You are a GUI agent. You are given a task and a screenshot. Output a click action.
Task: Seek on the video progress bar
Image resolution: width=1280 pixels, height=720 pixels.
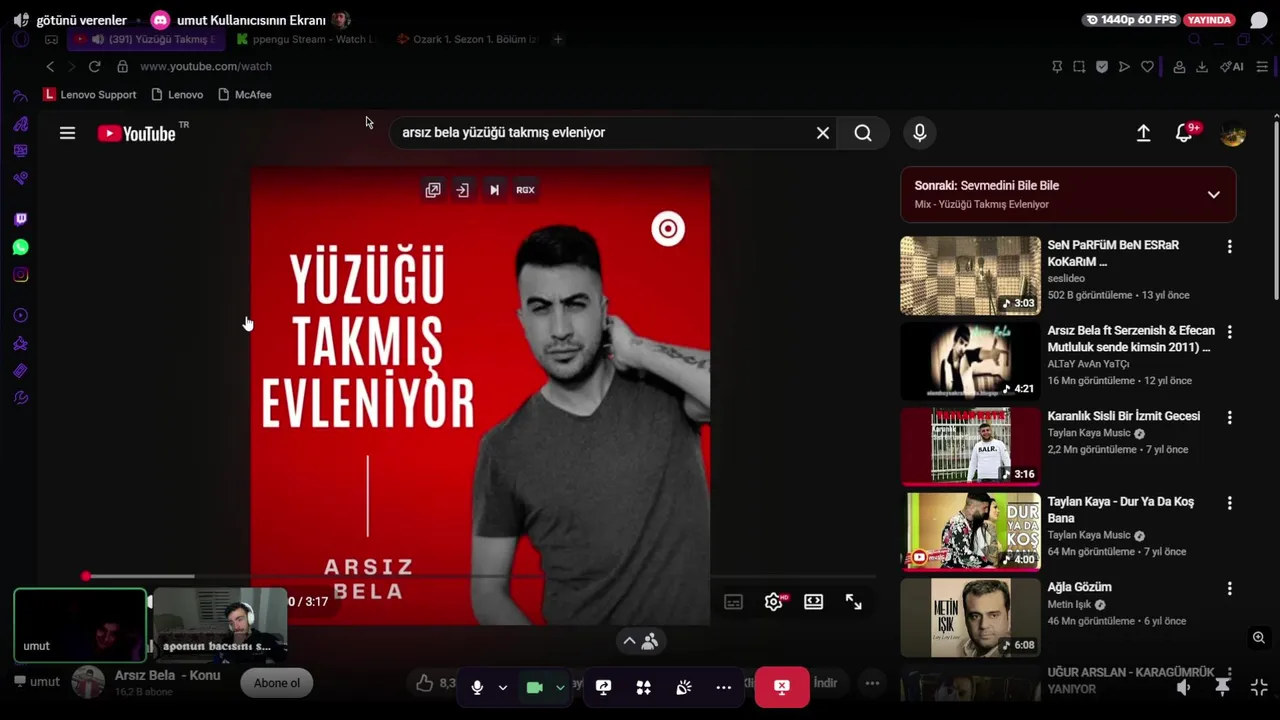480,576
